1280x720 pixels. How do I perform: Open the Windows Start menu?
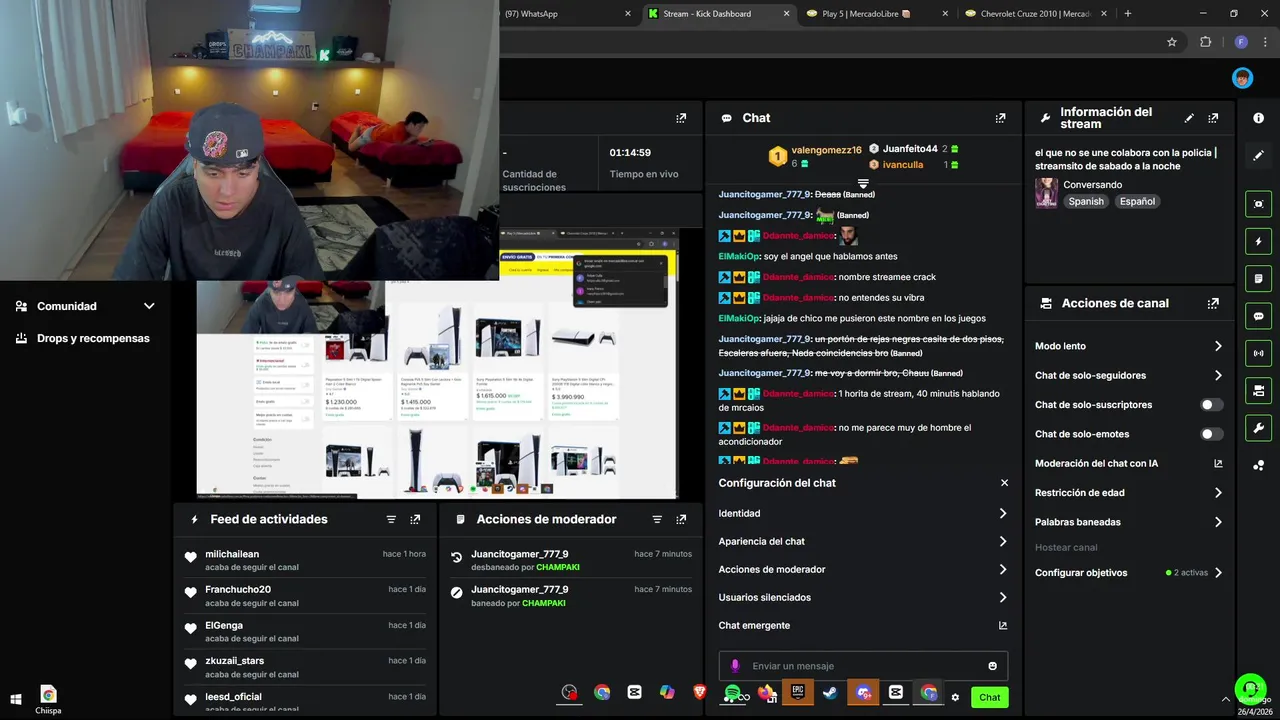tap(16, 699)
